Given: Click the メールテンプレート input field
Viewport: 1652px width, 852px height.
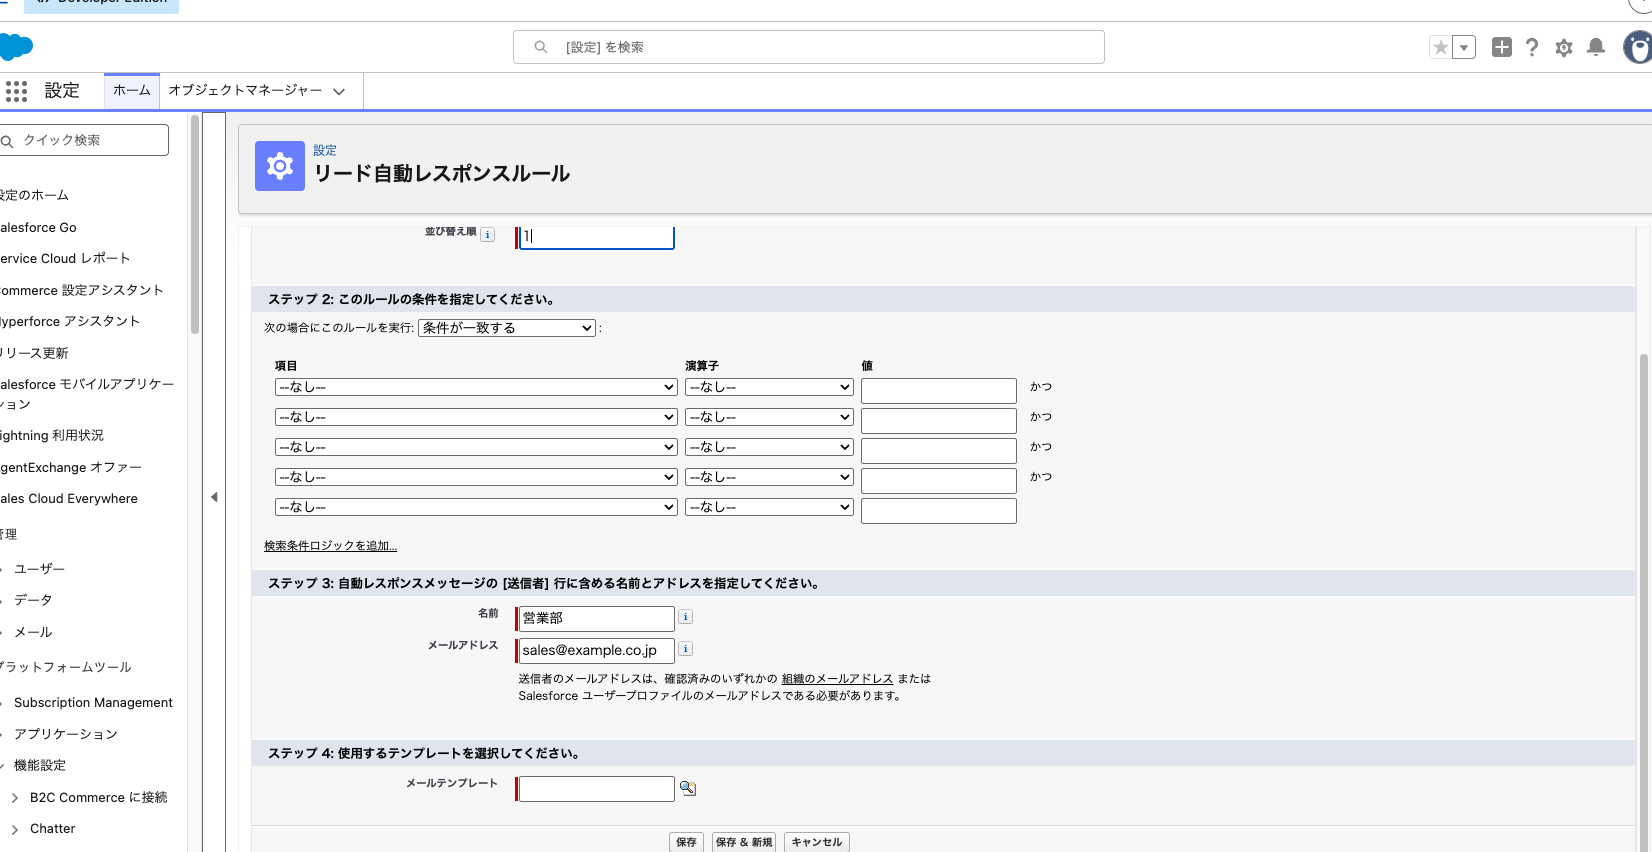Looking at the screenshot, I should point(596,789).
